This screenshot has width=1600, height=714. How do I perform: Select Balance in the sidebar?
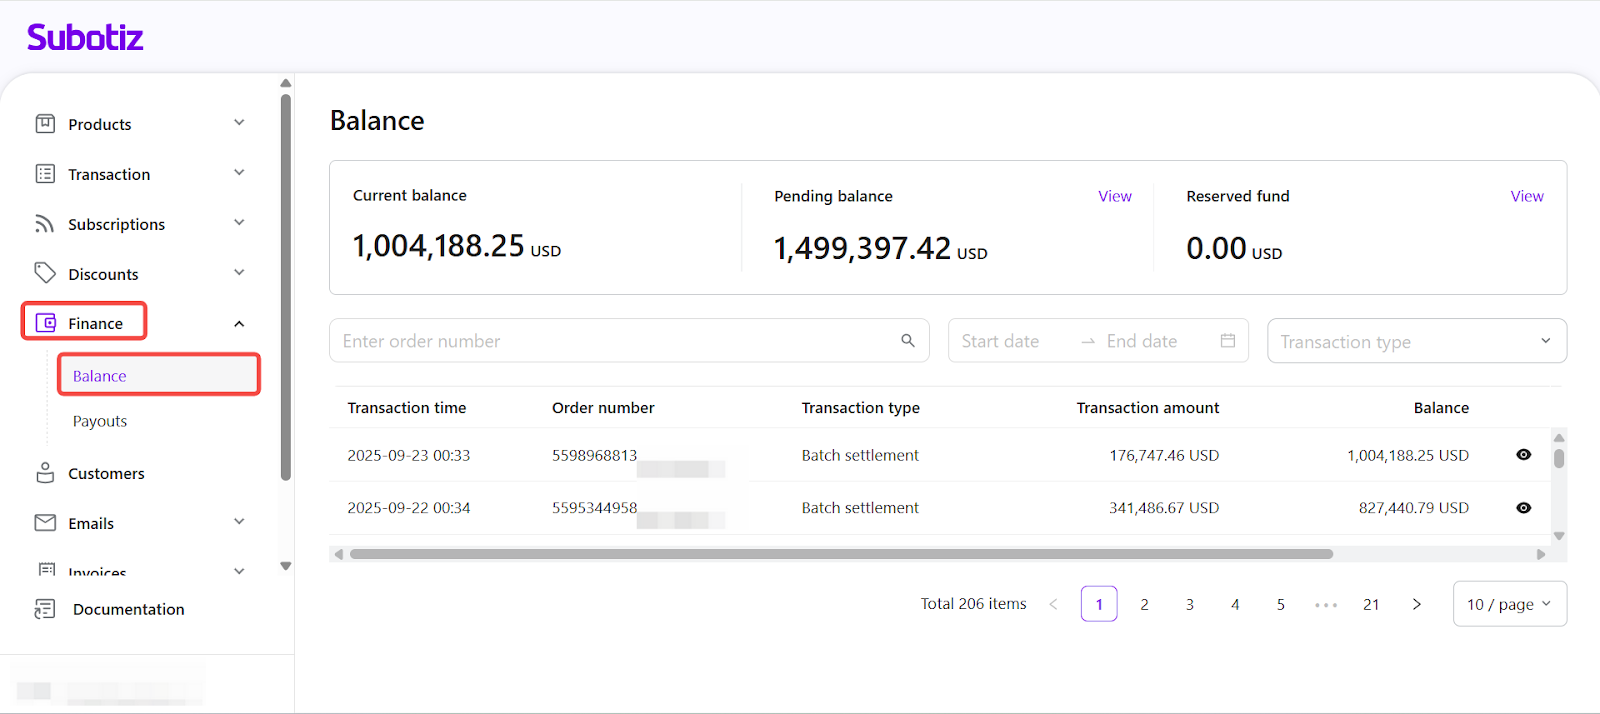(100, 376)
